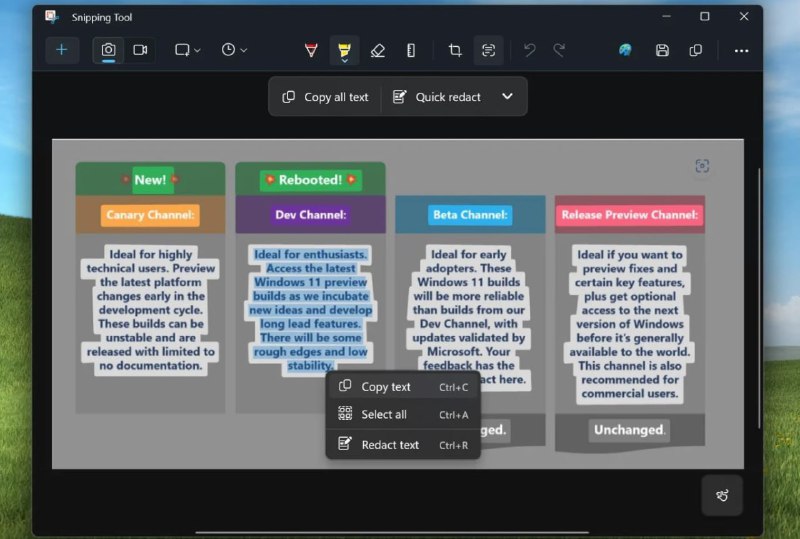Click the Edit in Paint icon
This screenshot has width=800, height=539.
click(625, 50)
